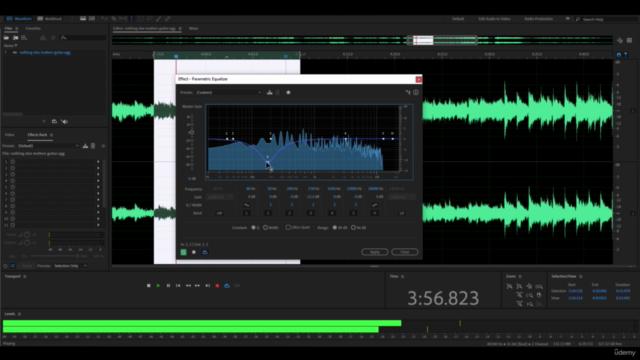This screenshot has height=360, width=640.
Task: Click the Stop button in Transport
Action: pyautogui.click(x=149, y=286)
